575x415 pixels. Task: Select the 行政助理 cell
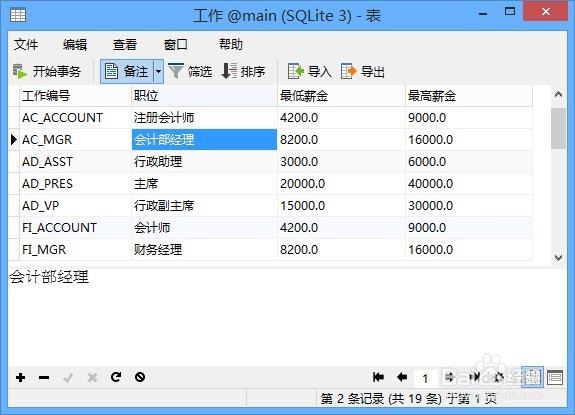point(204,162)
